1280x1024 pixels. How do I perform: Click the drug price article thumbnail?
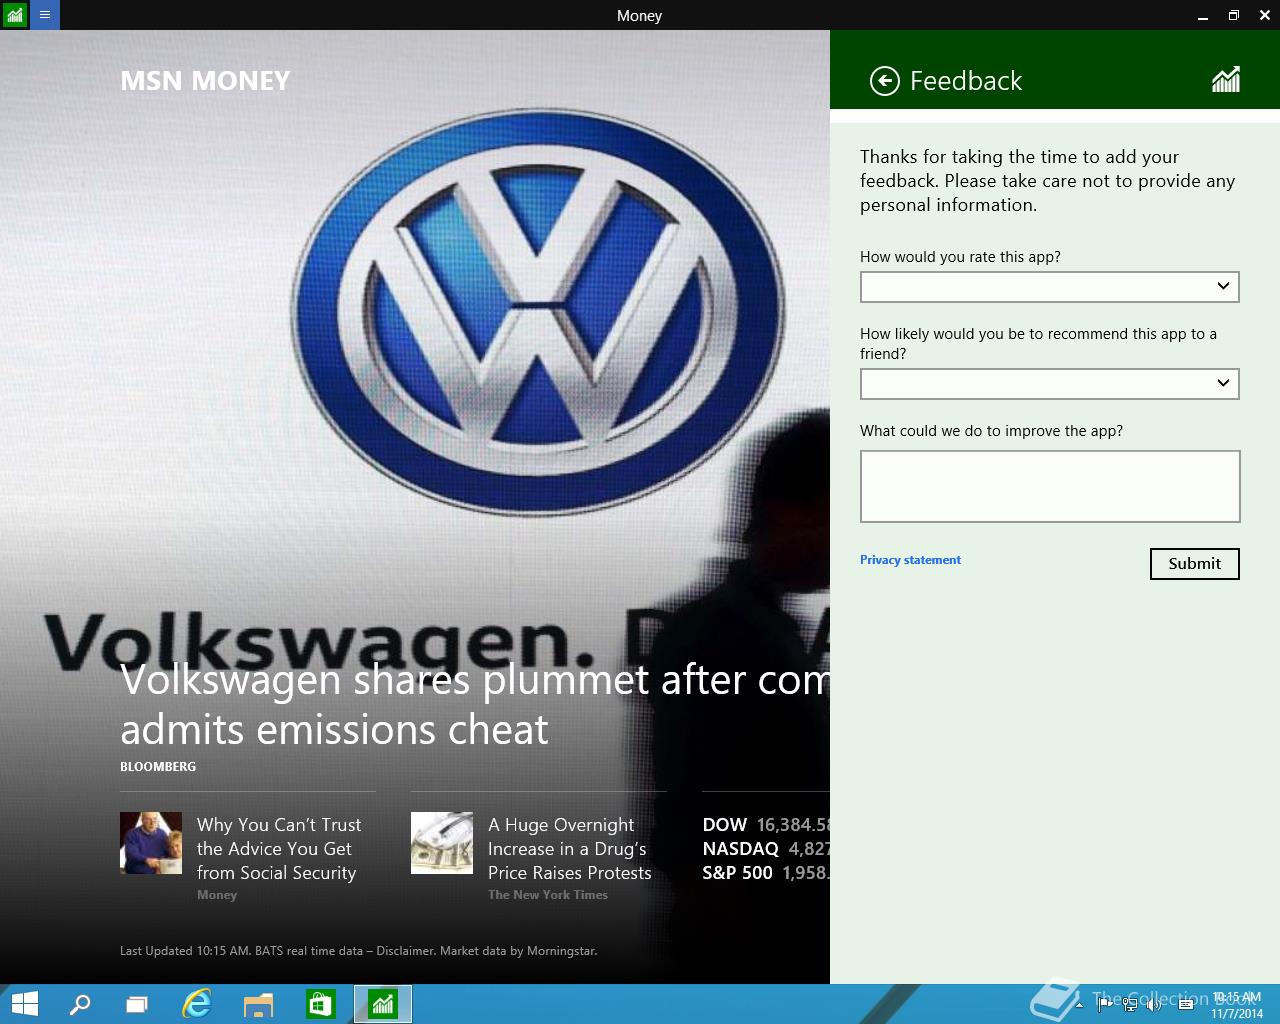click(x=442, y=843)
